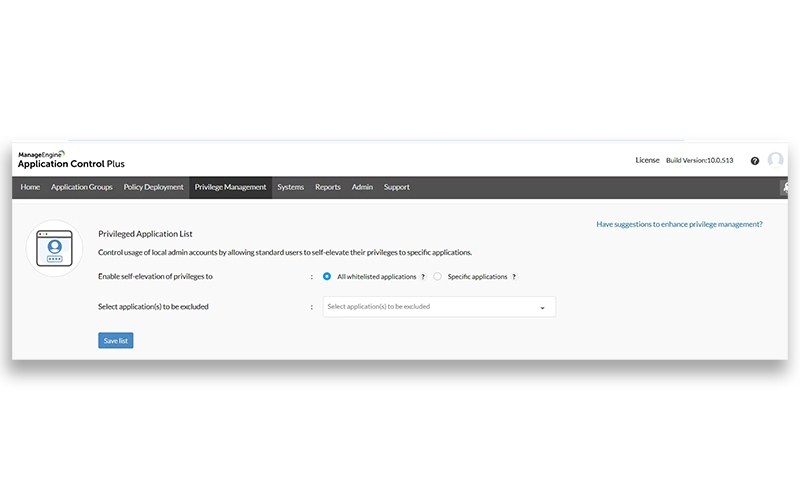Expand the excluded applications dropdown arrow

click(542, 308)
